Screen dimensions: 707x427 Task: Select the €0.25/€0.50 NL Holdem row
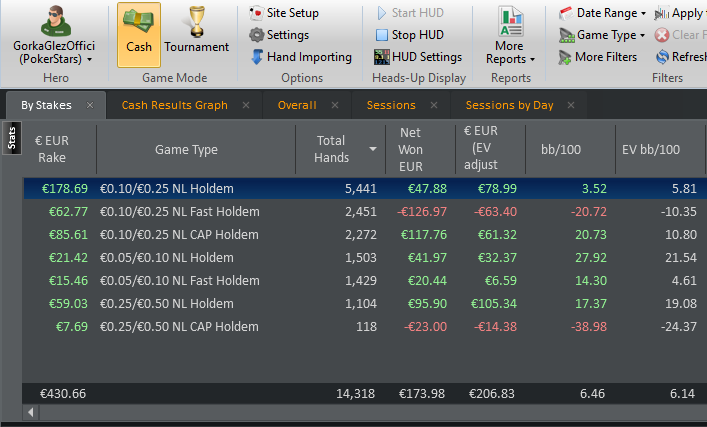click(364, 303)
